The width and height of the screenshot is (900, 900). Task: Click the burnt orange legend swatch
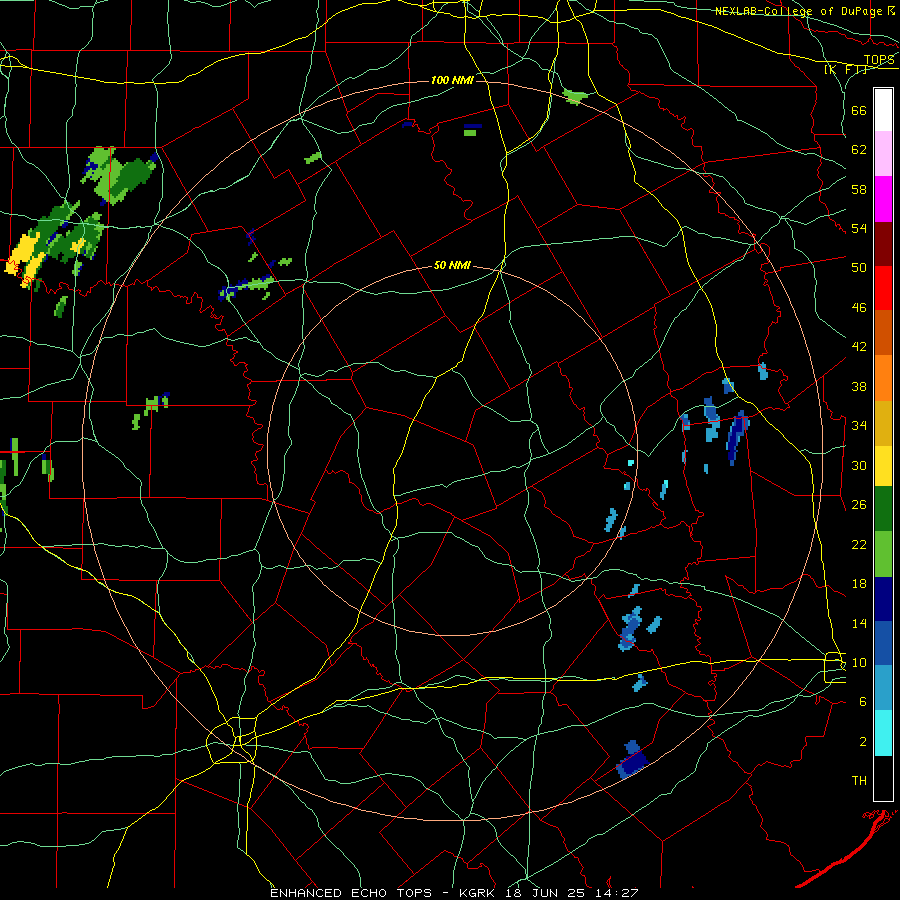click(x=883, y=333)
